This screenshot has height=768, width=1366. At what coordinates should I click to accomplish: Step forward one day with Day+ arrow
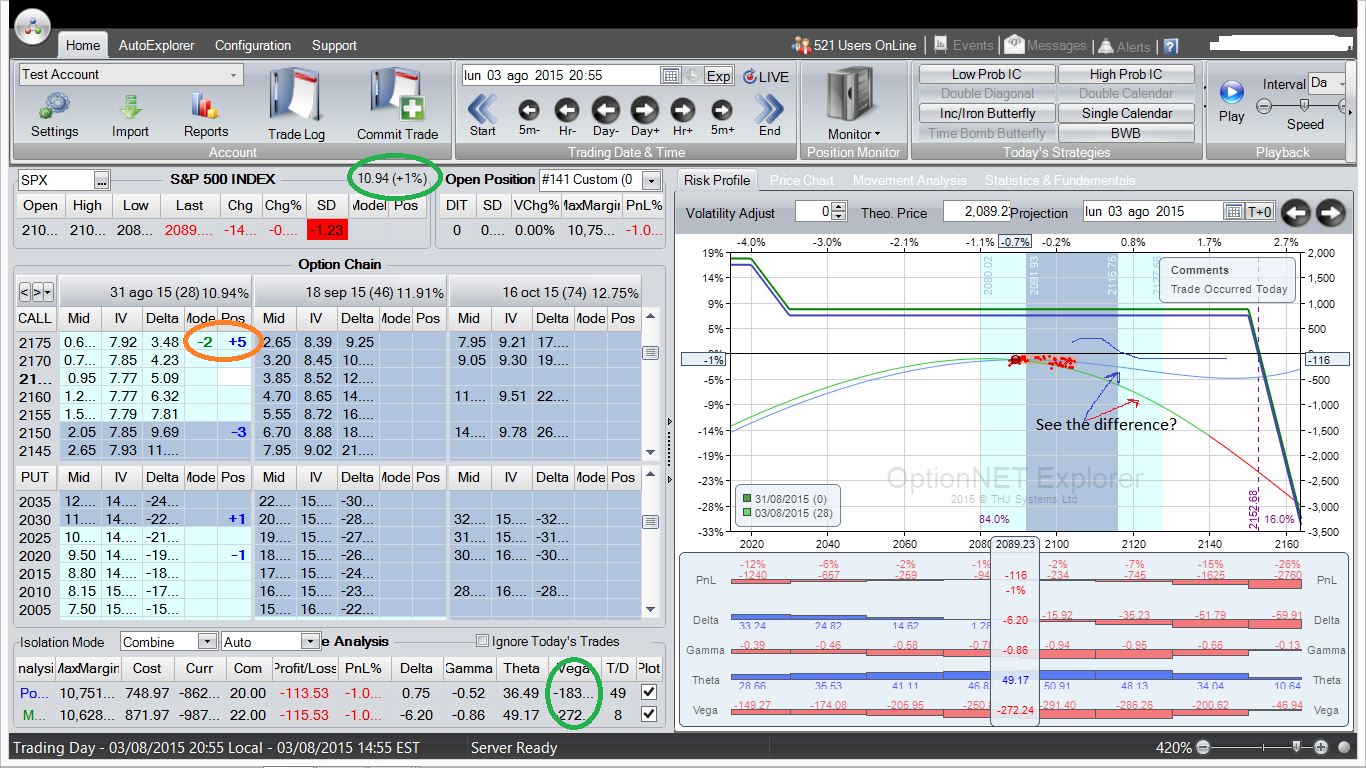tap(644, 110)
